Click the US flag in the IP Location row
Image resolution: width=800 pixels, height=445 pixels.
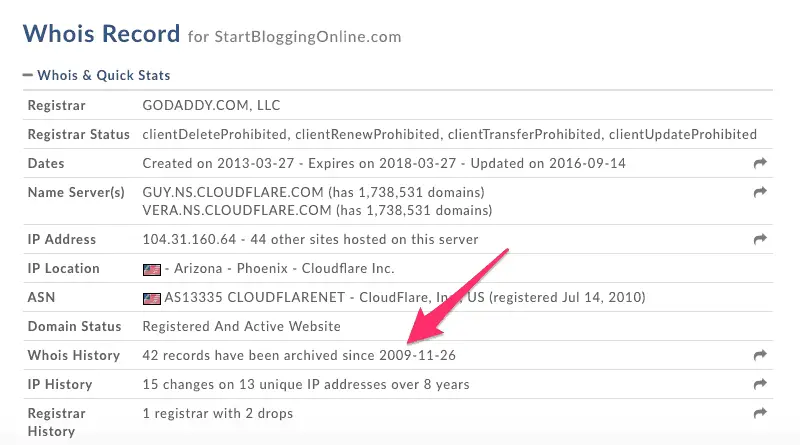point(152,269)
